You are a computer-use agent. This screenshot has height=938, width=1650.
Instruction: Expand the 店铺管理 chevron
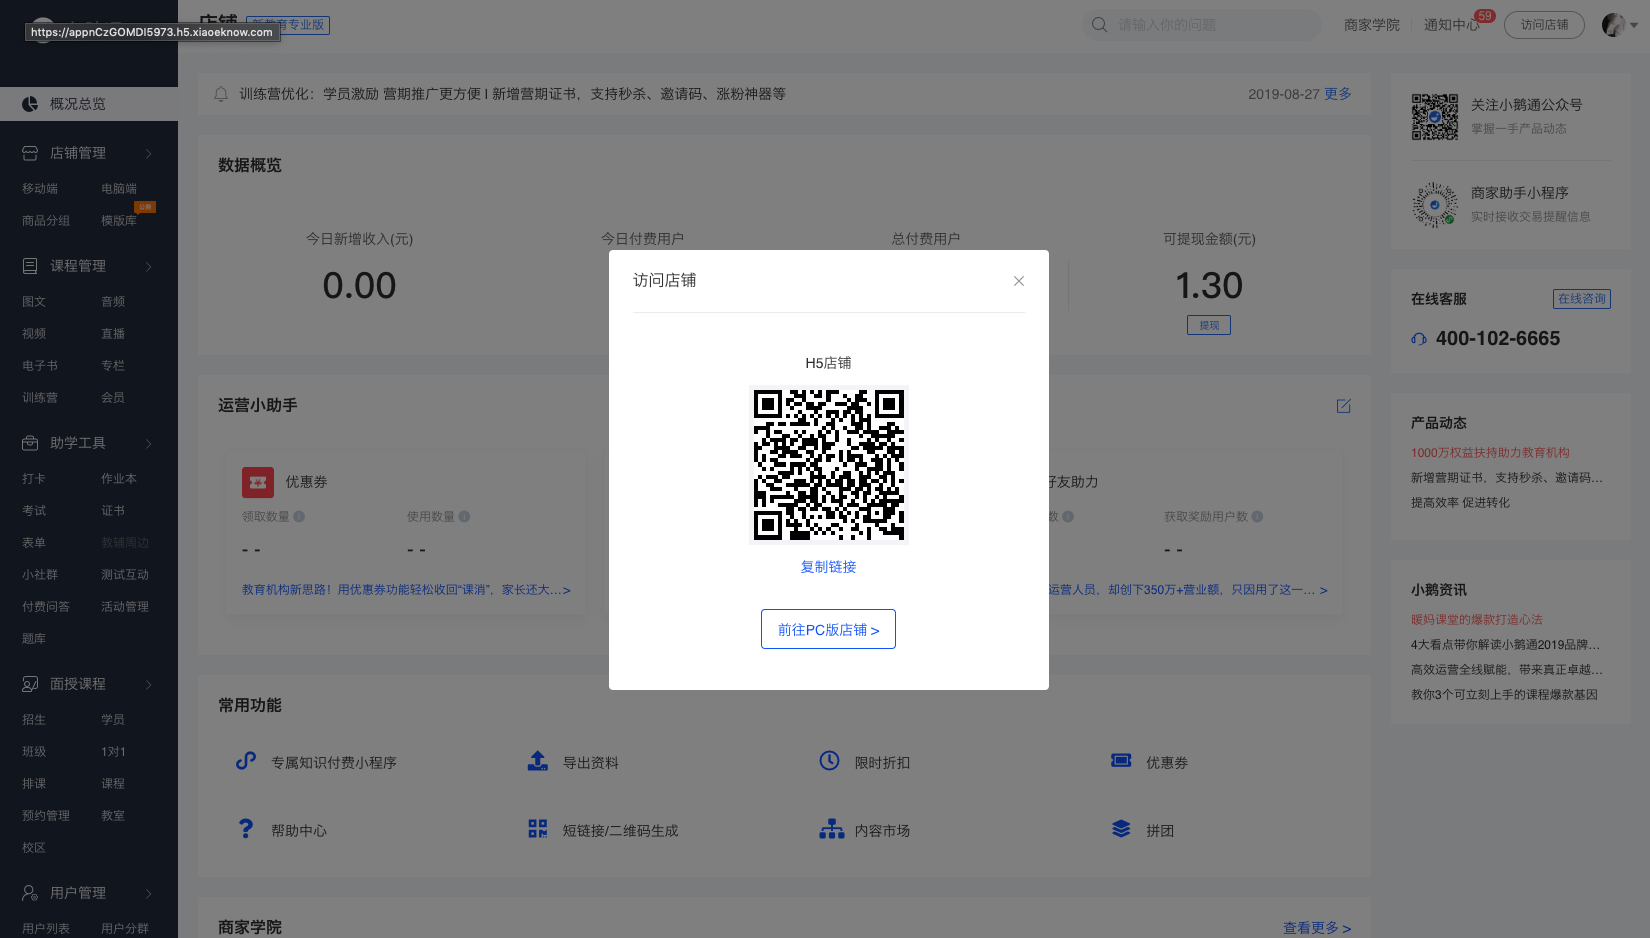(x=149, y=153)
